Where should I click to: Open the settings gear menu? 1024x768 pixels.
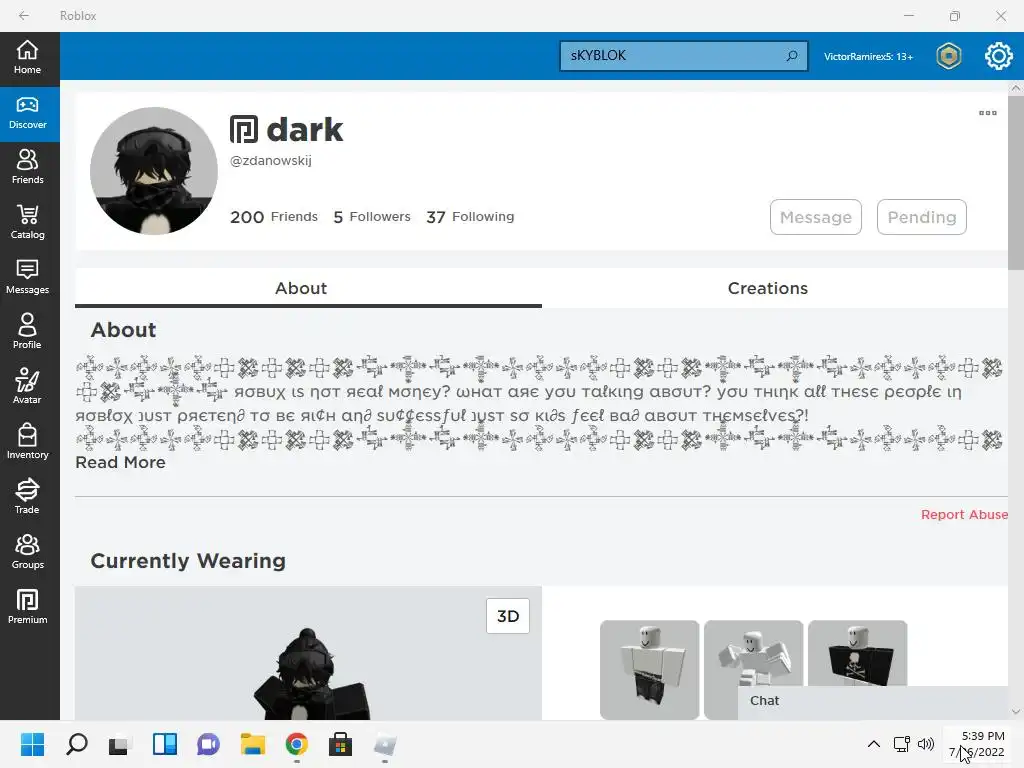point(999,56)
